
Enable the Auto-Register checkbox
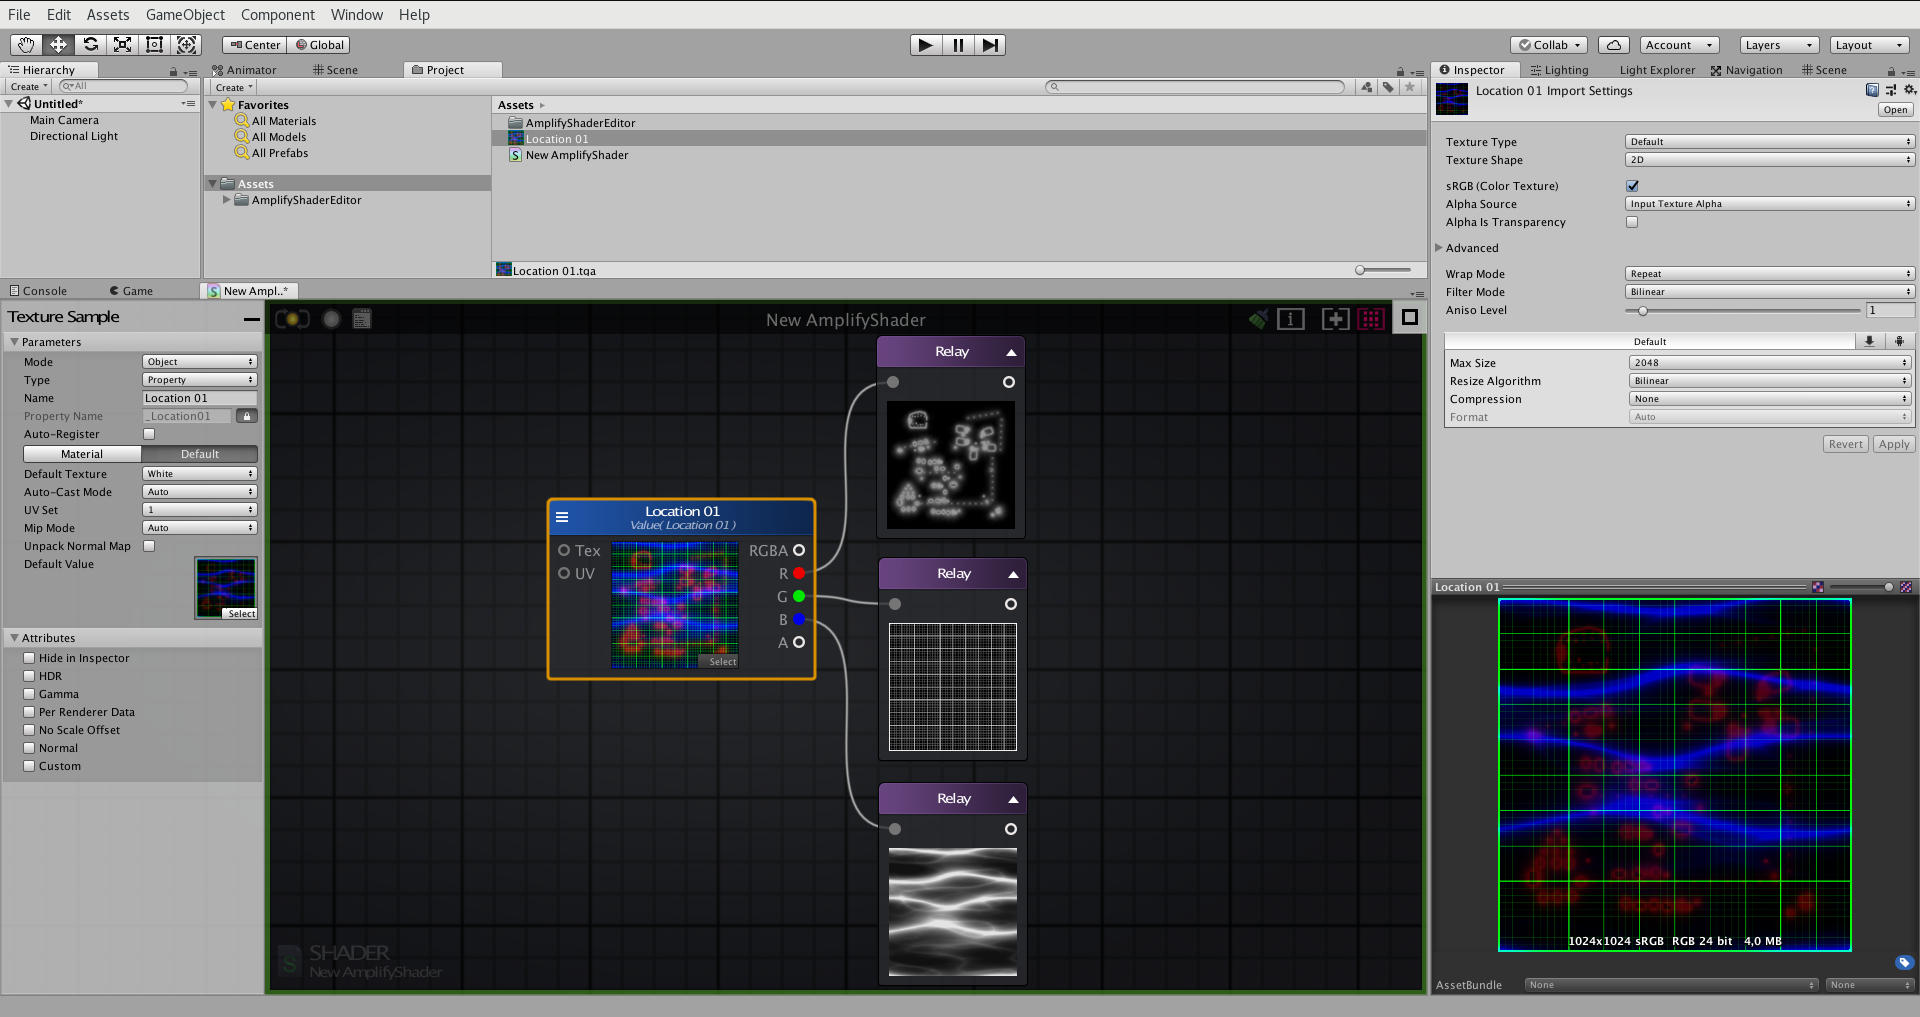click(x=149, y=434)
